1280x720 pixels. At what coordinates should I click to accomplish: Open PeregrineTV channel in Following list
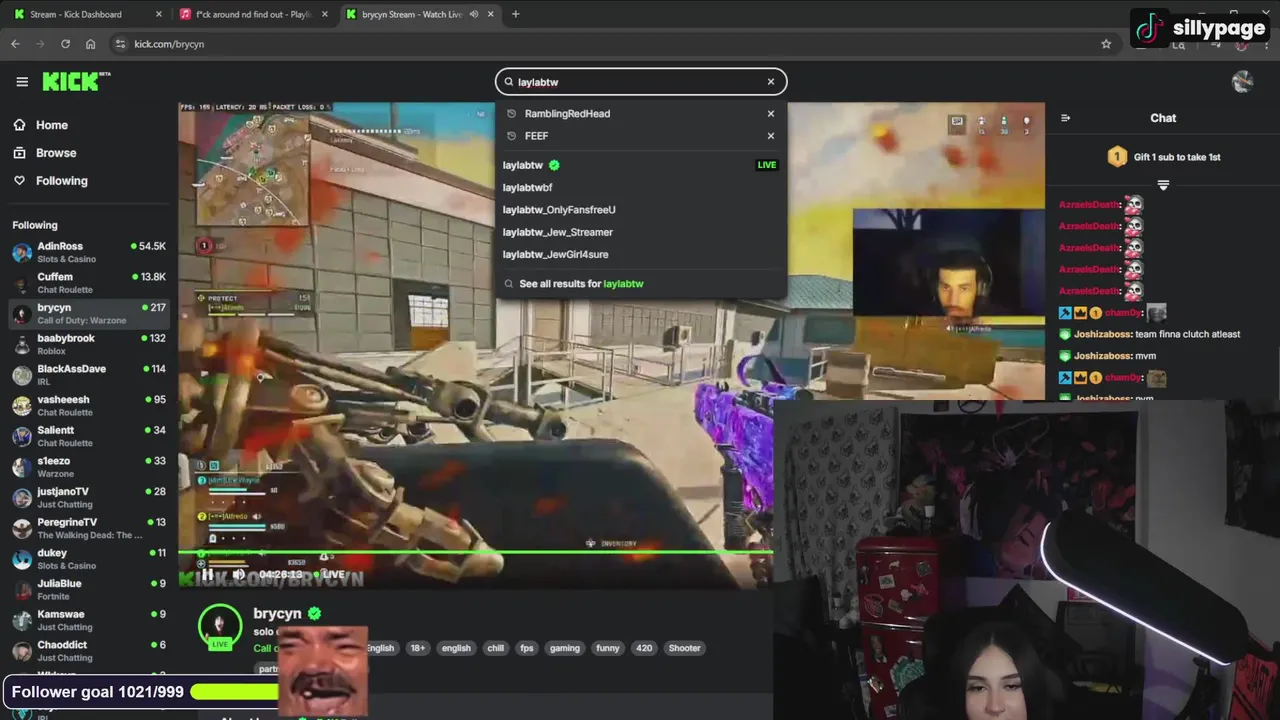point(88,528)
